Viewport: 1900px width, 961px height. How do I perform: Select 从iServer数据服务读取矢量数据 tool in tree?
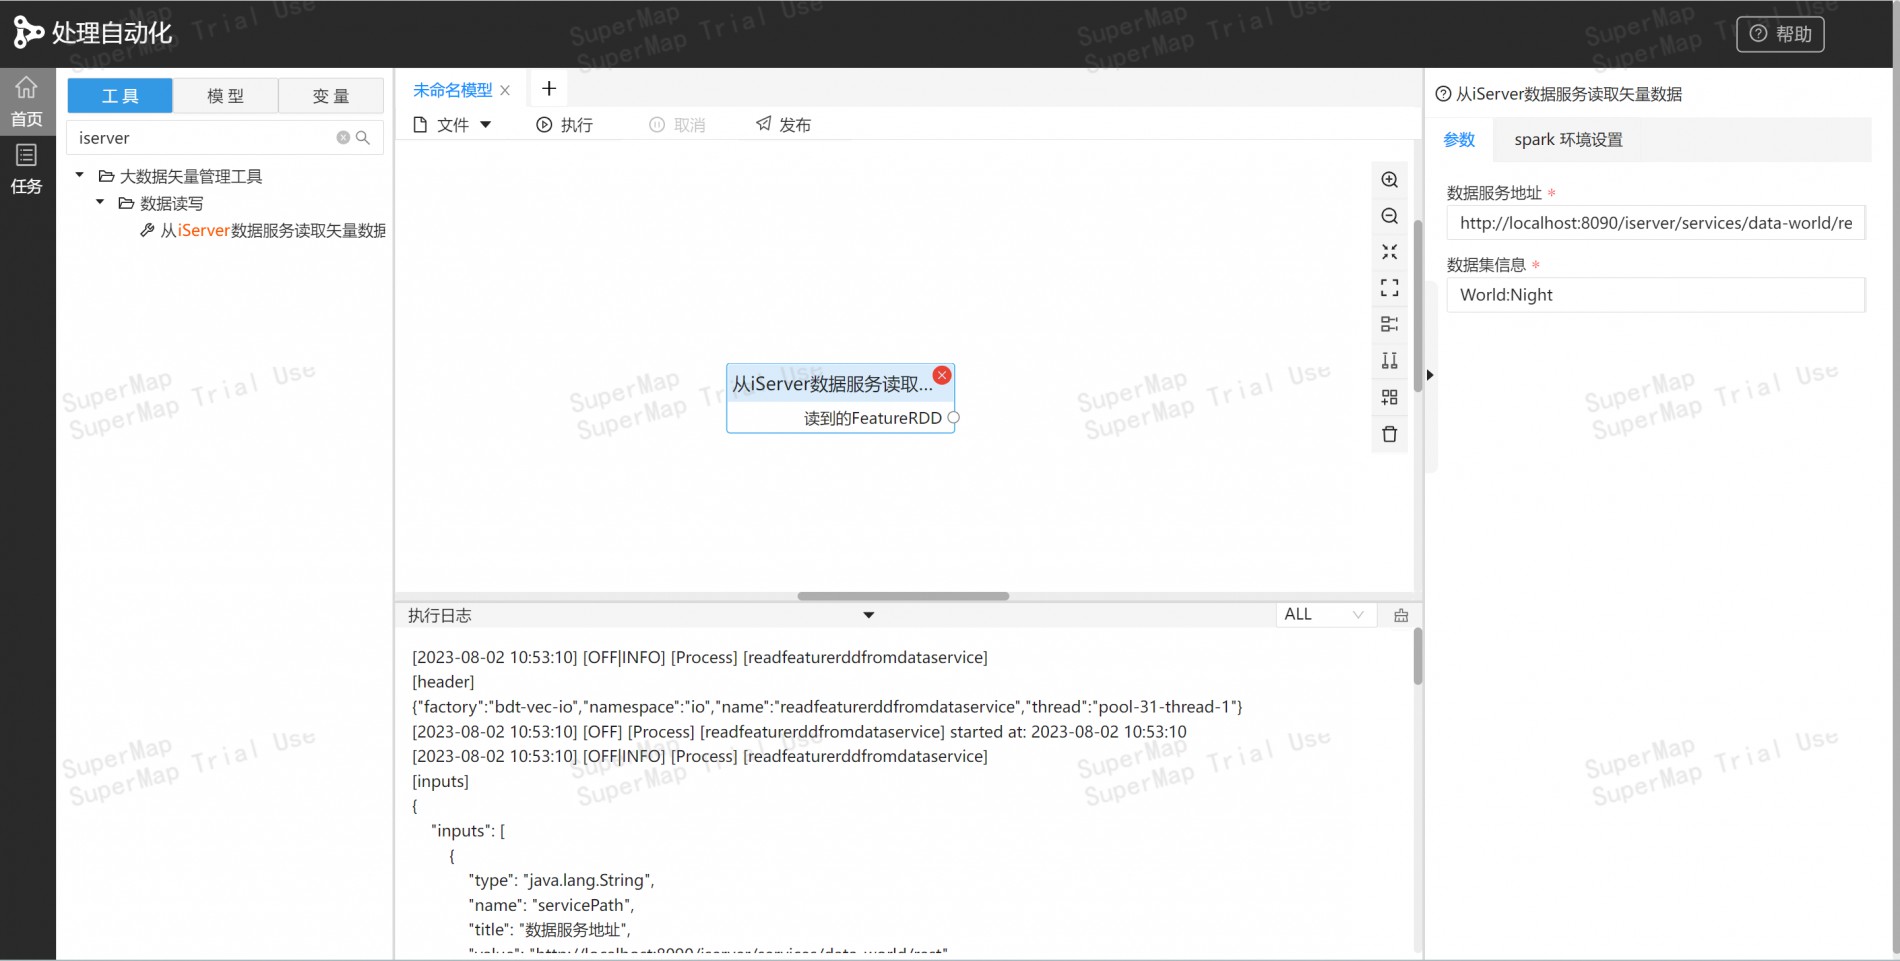tap(263, 230)
